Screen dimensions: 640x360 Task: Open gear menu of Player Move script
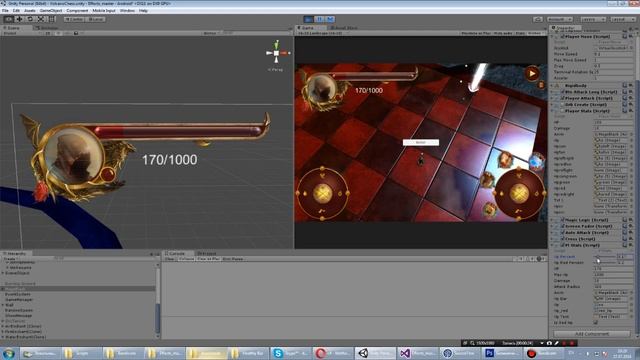[x=631, y=36]
